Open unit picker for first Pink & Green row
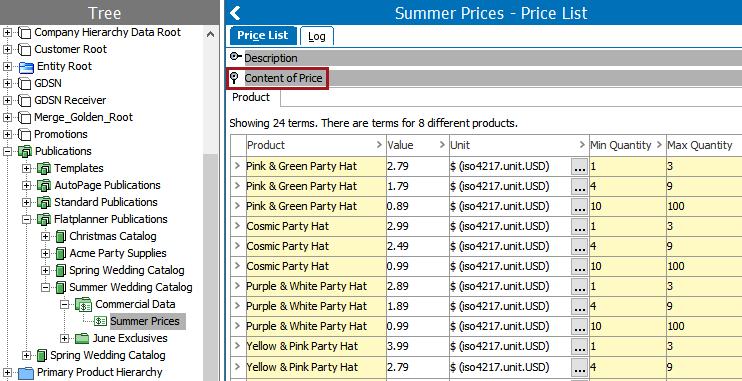 tap(580, 167)
